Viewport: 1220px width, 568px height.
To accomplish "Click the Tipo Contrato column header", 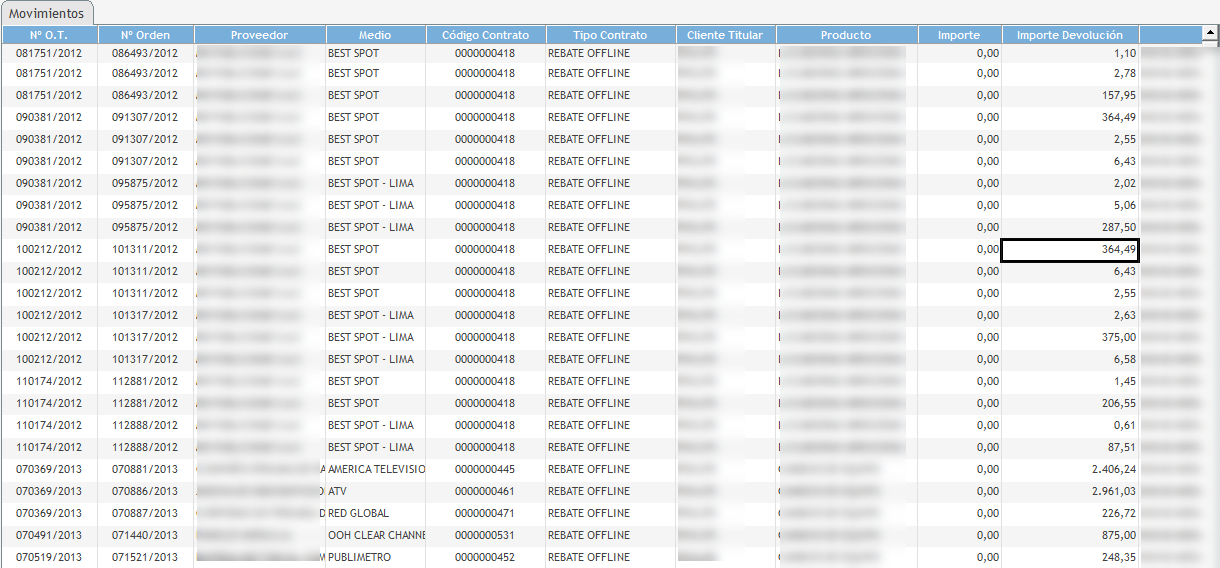I will pyautogui.click(x=610, y=35).
